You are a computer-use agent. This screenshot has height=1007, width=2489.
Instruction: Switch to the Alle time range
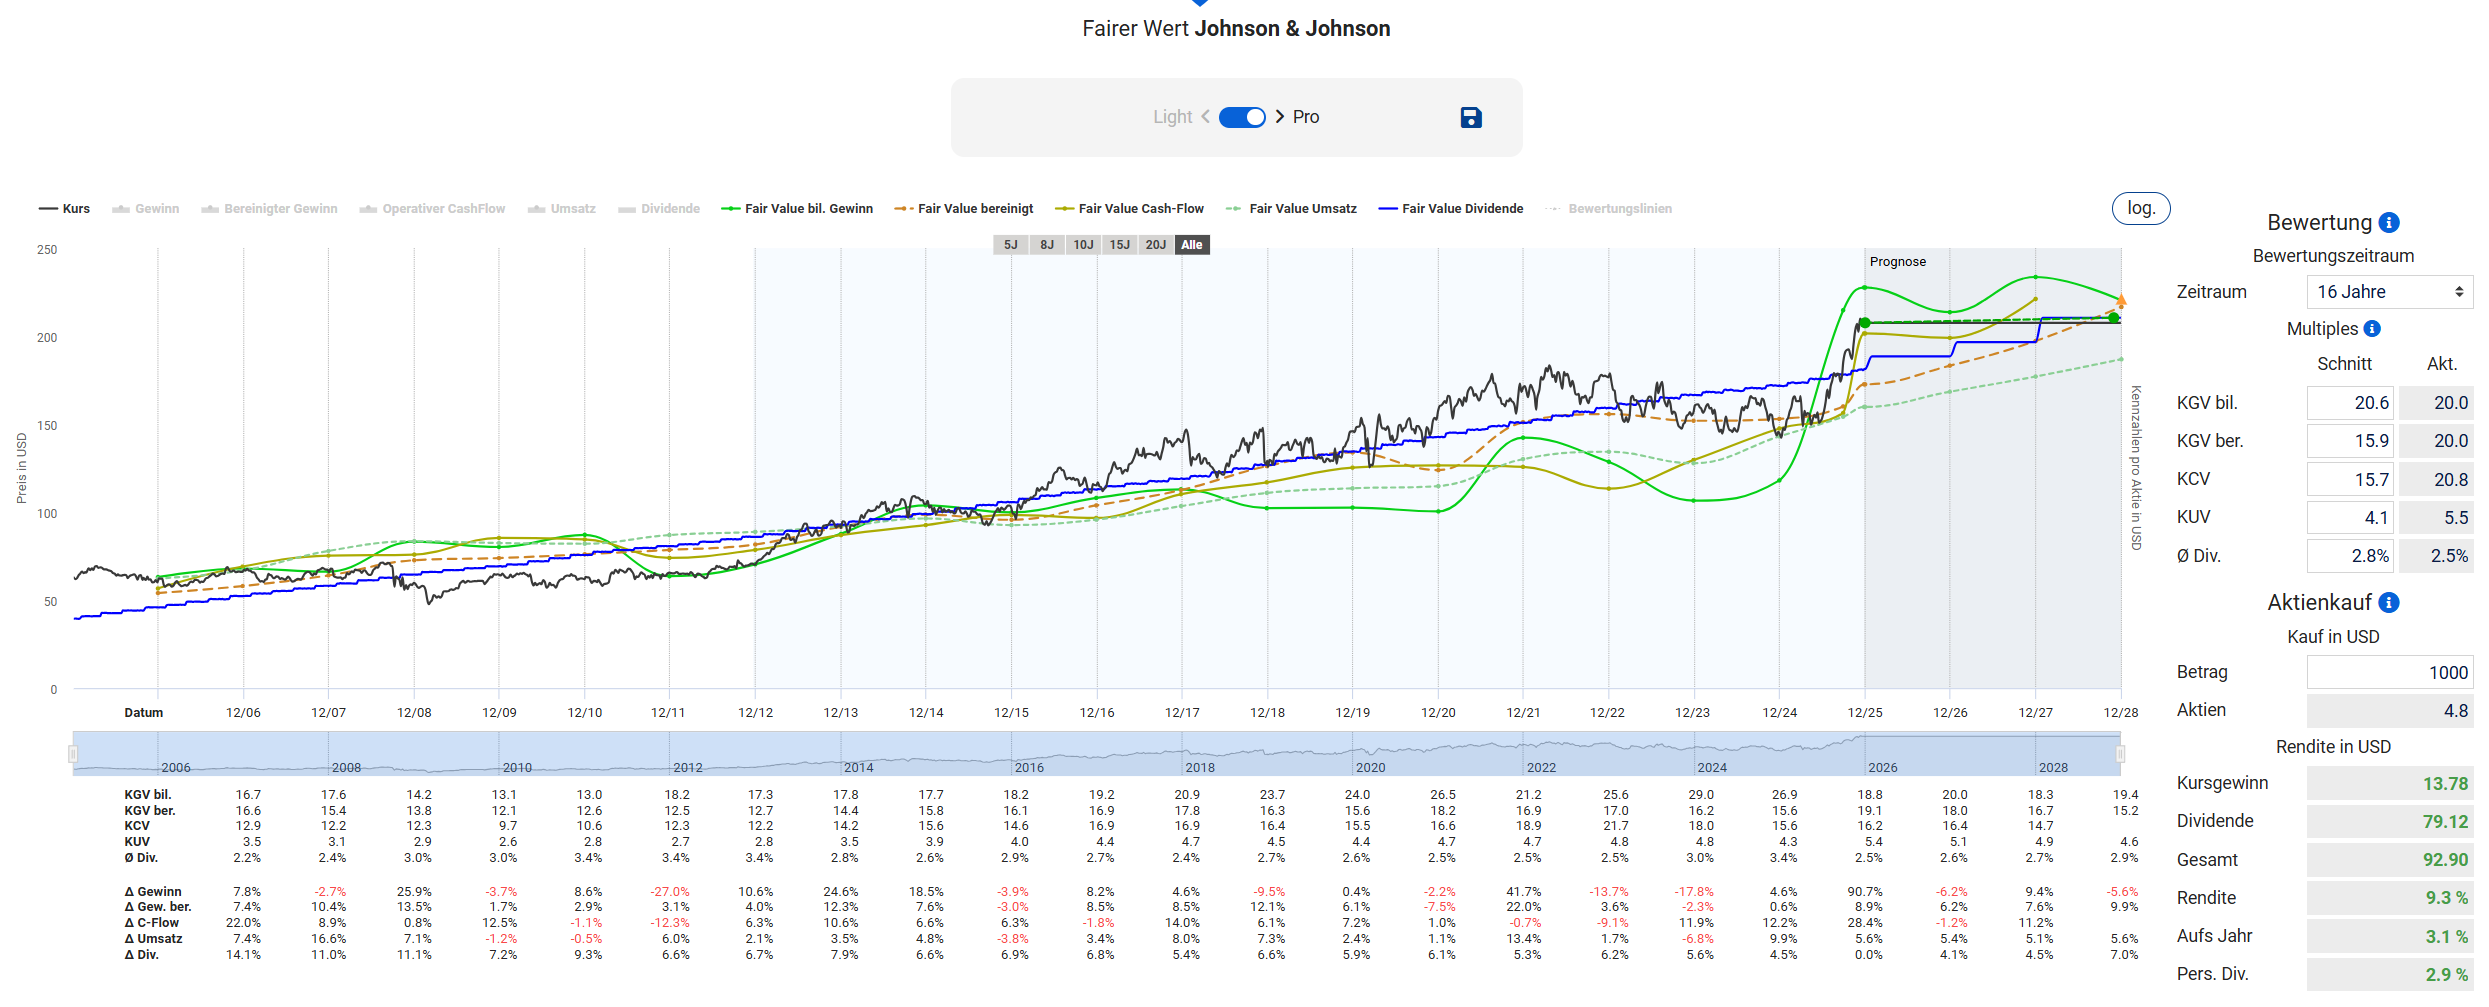(1192, 245)
